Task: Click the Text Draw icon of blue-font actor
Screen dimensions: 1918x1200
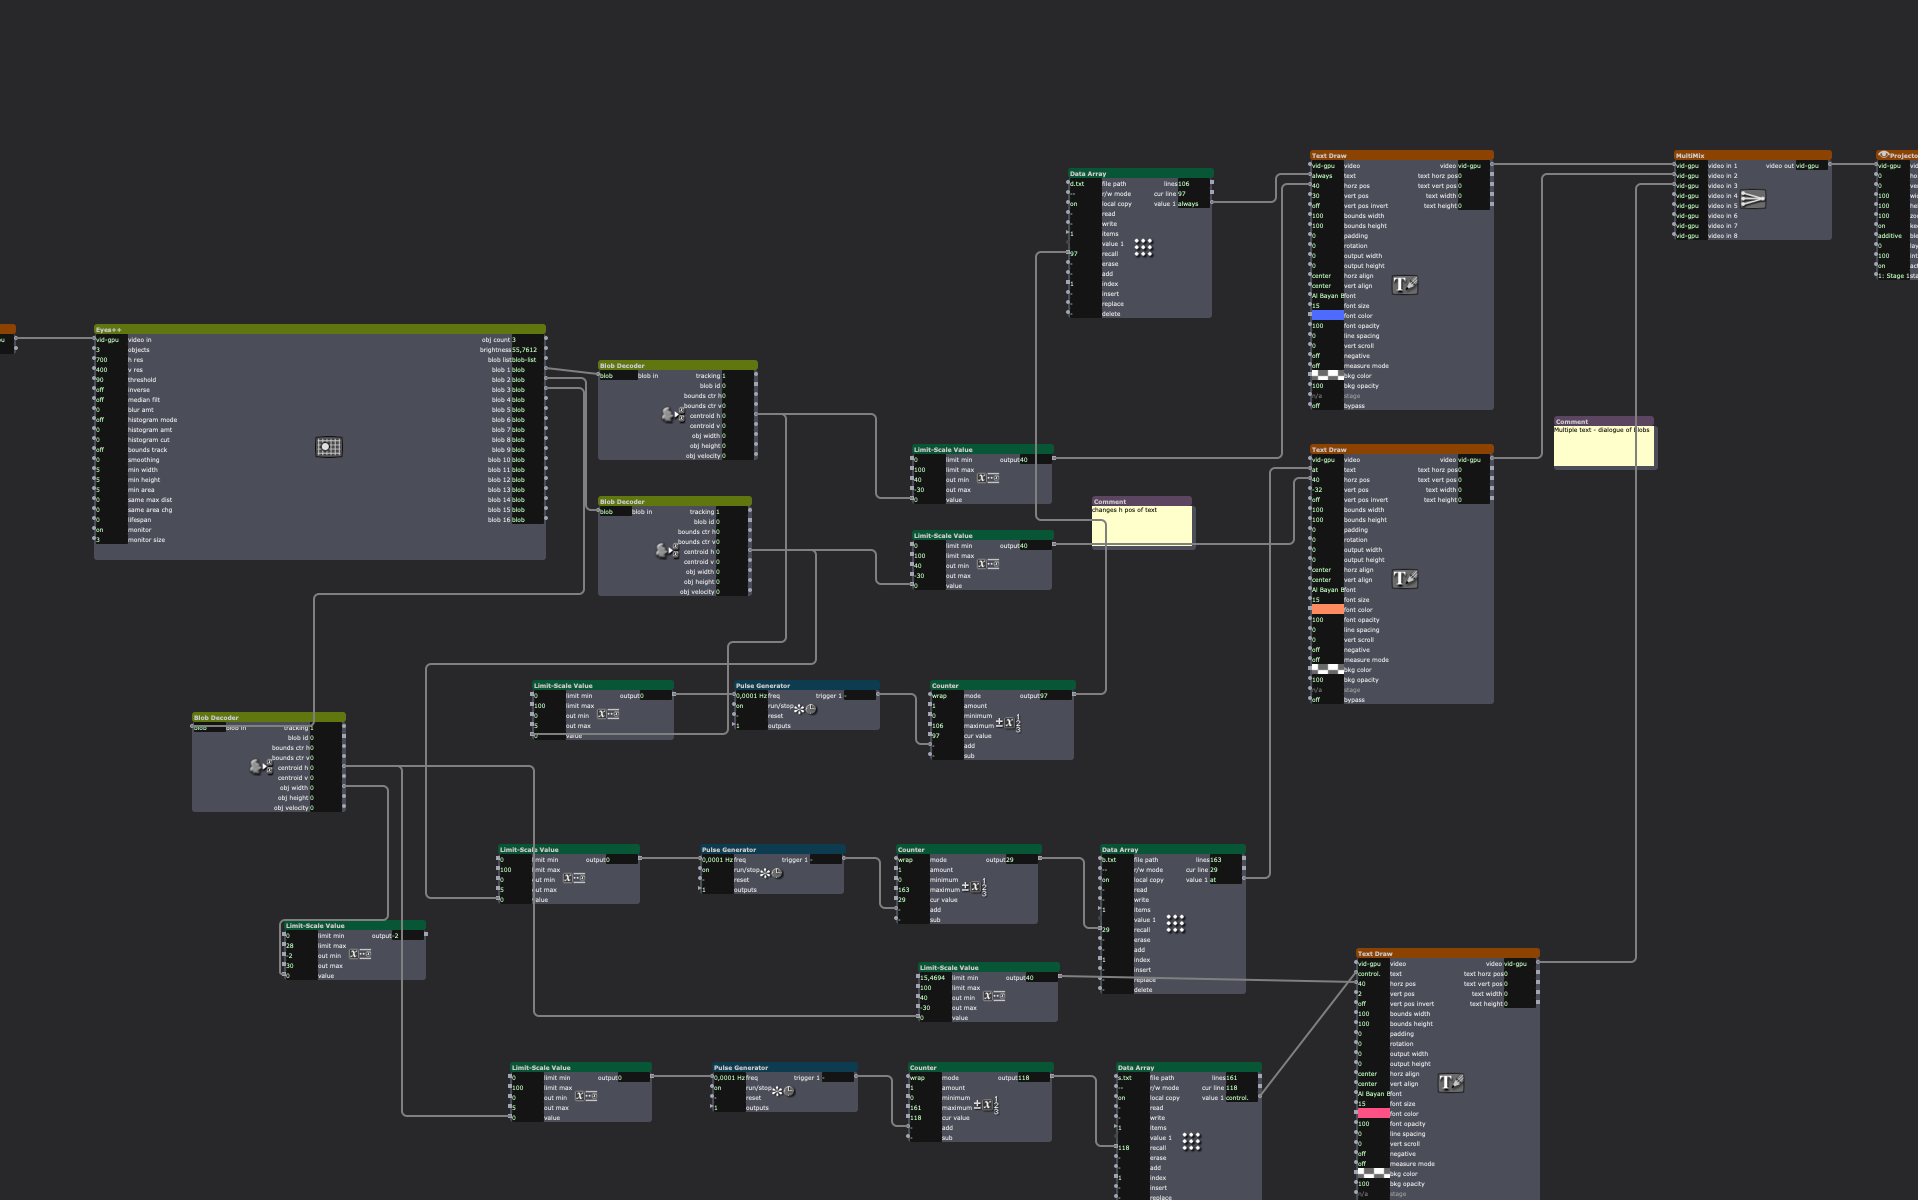Action: pyautogui.click(x=1405, y=285)
